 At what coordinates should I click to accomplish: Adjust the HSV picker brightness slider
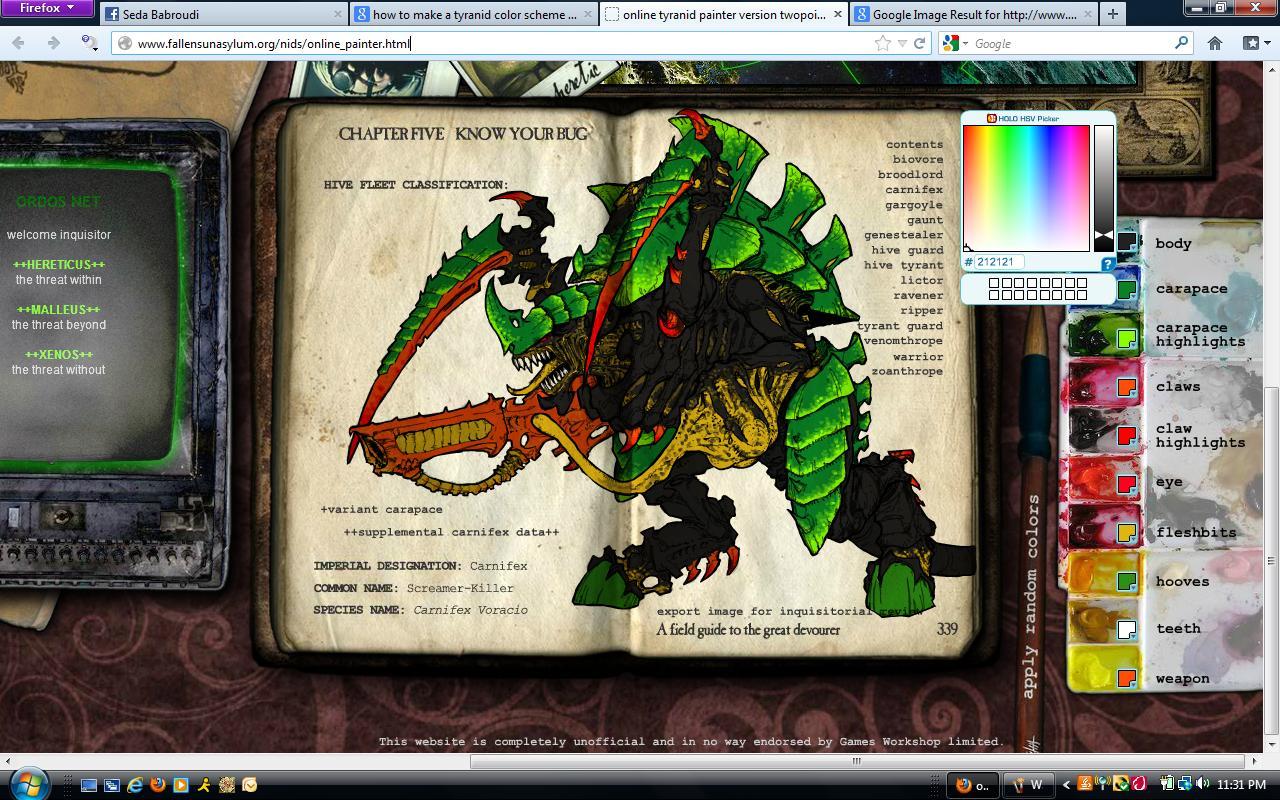1103,188
